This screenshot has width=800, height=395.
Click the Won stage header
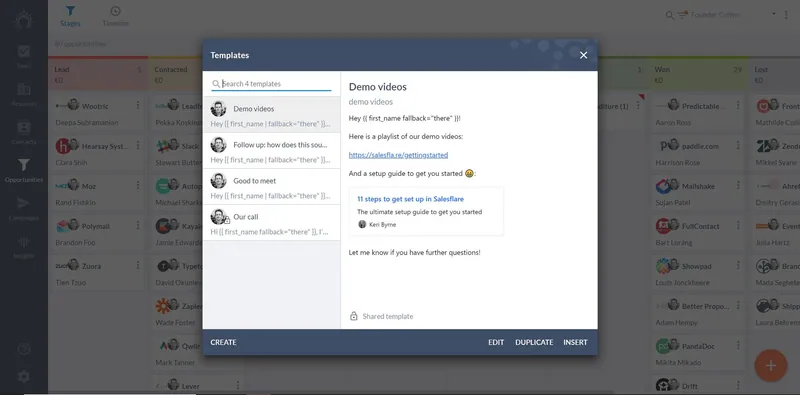[698, 75]
